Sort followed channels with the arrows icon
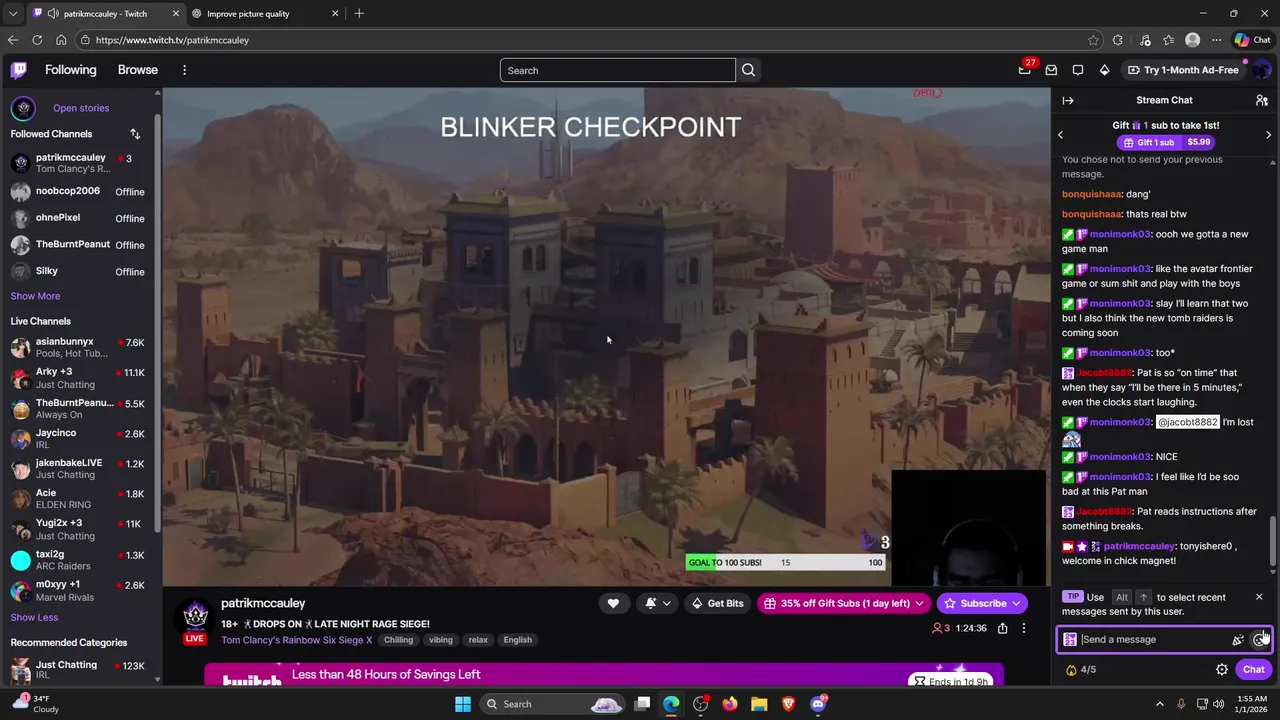This screenshot has width=1280, height=720. [135, 134]
